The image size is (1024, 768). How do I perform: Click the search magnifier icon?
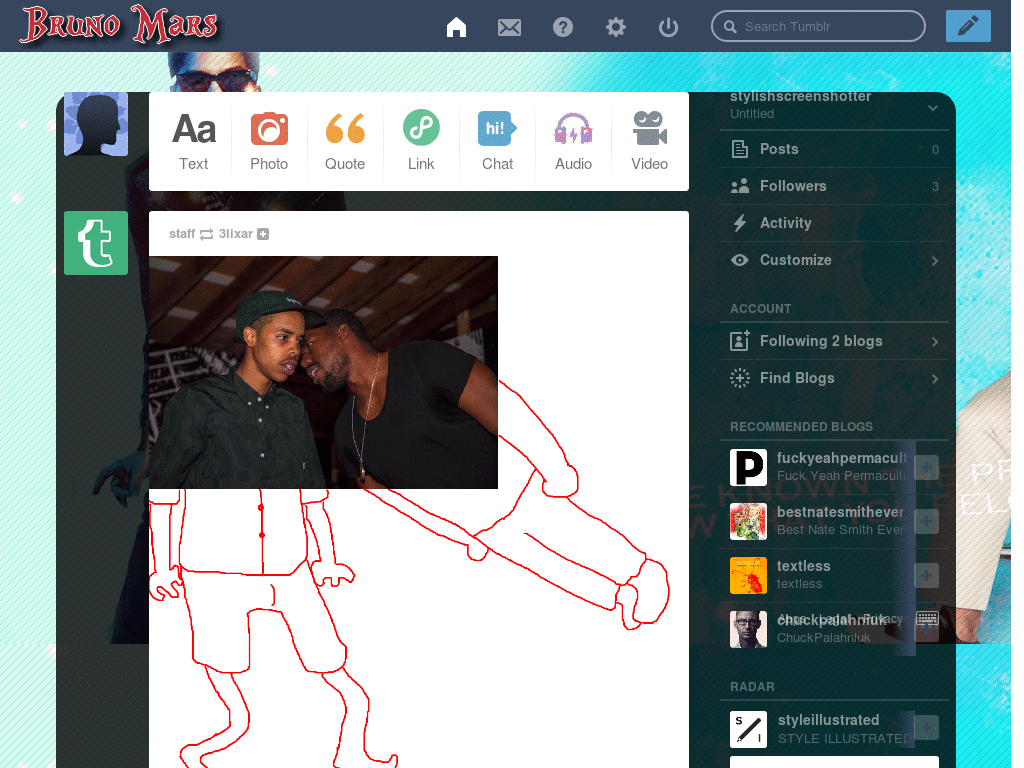tap(731, 27)
